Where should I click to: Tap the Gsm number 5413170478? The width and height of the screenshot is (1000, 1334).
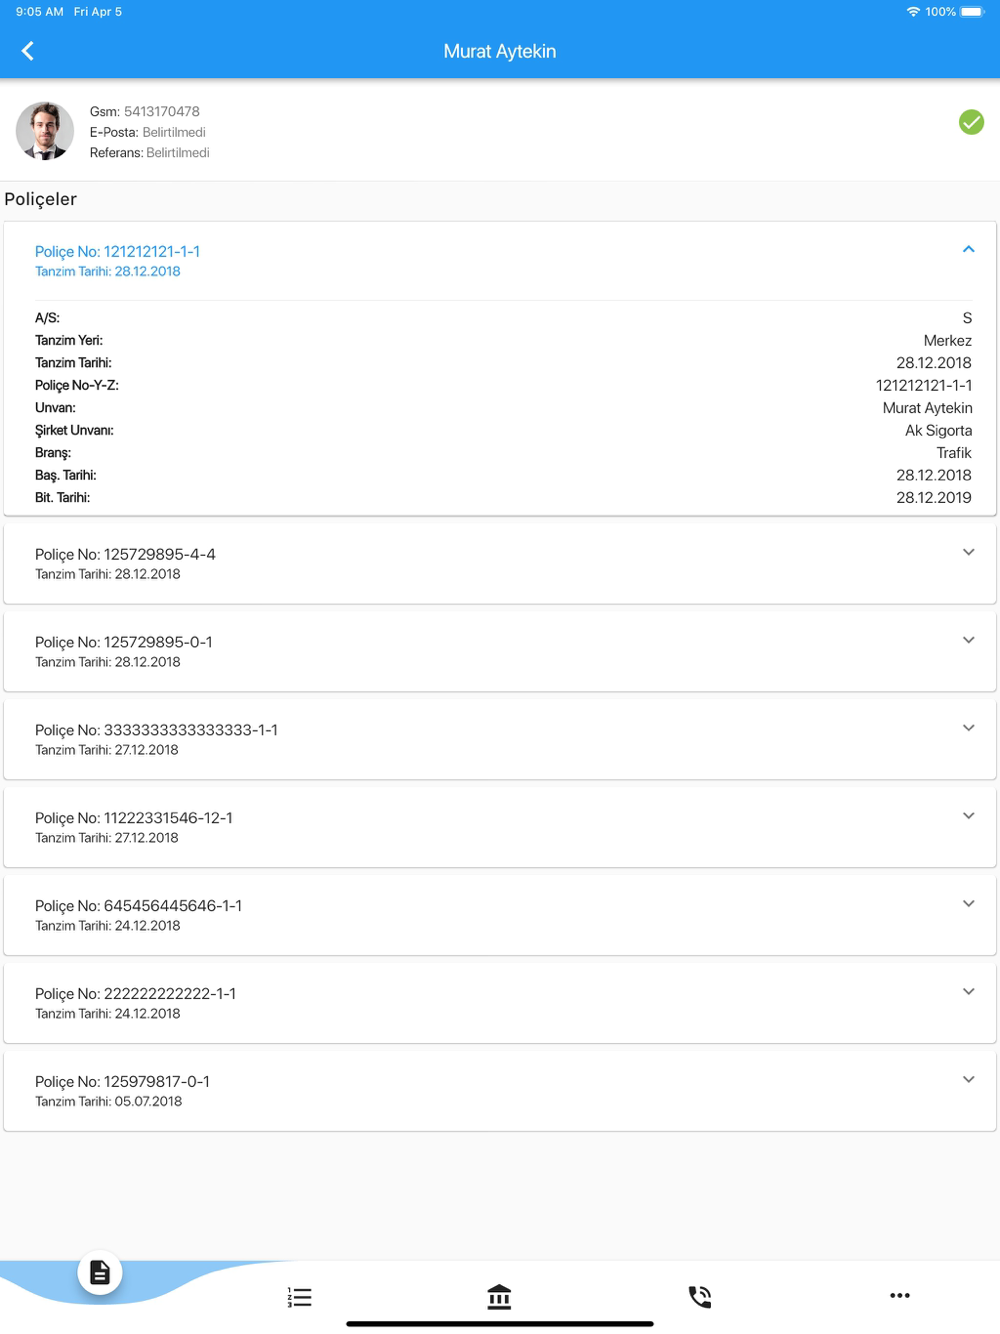[162, 111]
